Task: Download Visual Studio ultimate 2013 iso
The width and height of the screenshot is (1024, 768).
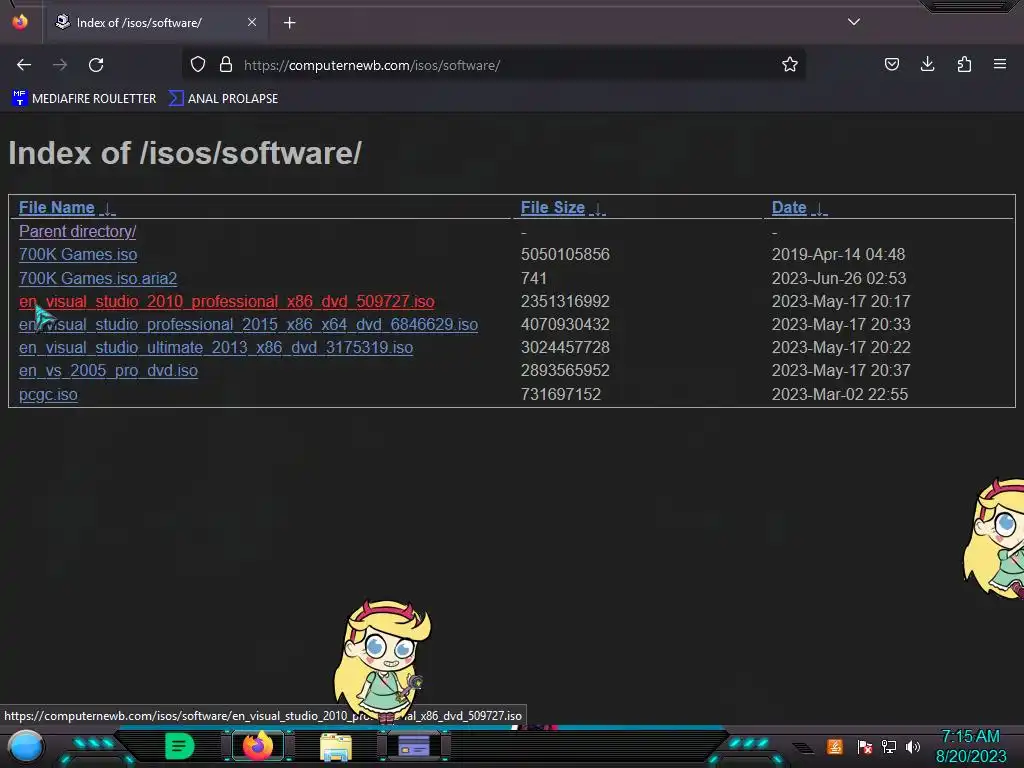Action: [x=216, y=347]
